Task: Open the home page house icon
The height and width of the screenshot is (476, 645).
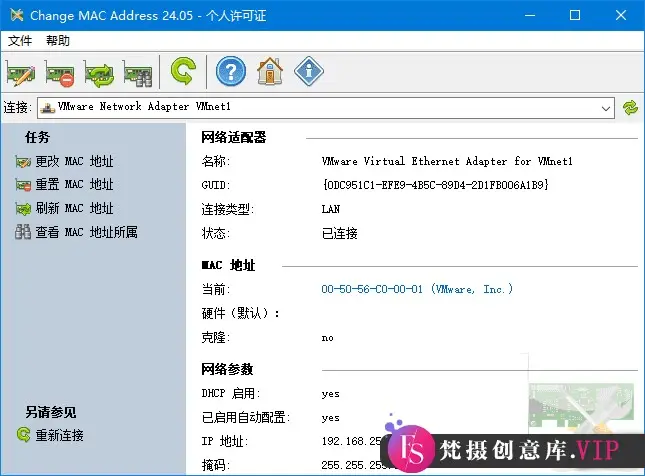Action: click(270, 72)
